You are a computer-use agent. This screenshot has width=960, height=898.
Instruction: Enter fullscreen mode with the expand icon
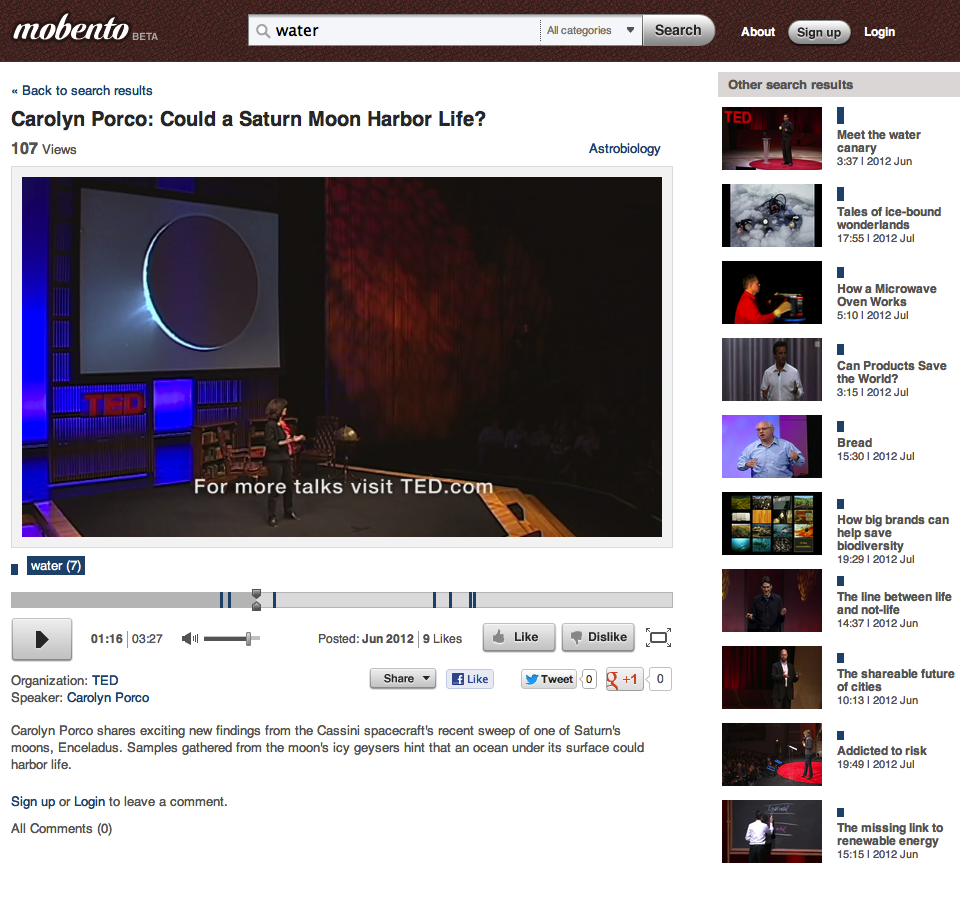pos(658,637)
